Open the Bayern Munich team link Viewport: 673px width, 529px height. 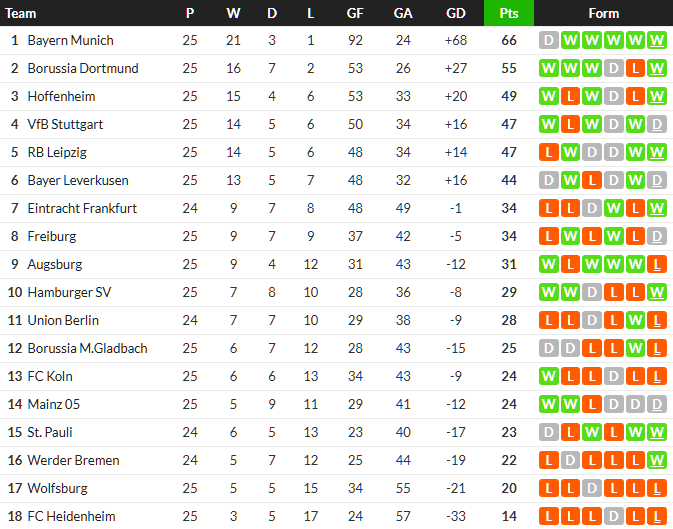pyautogui.click(x=70, y=41)
